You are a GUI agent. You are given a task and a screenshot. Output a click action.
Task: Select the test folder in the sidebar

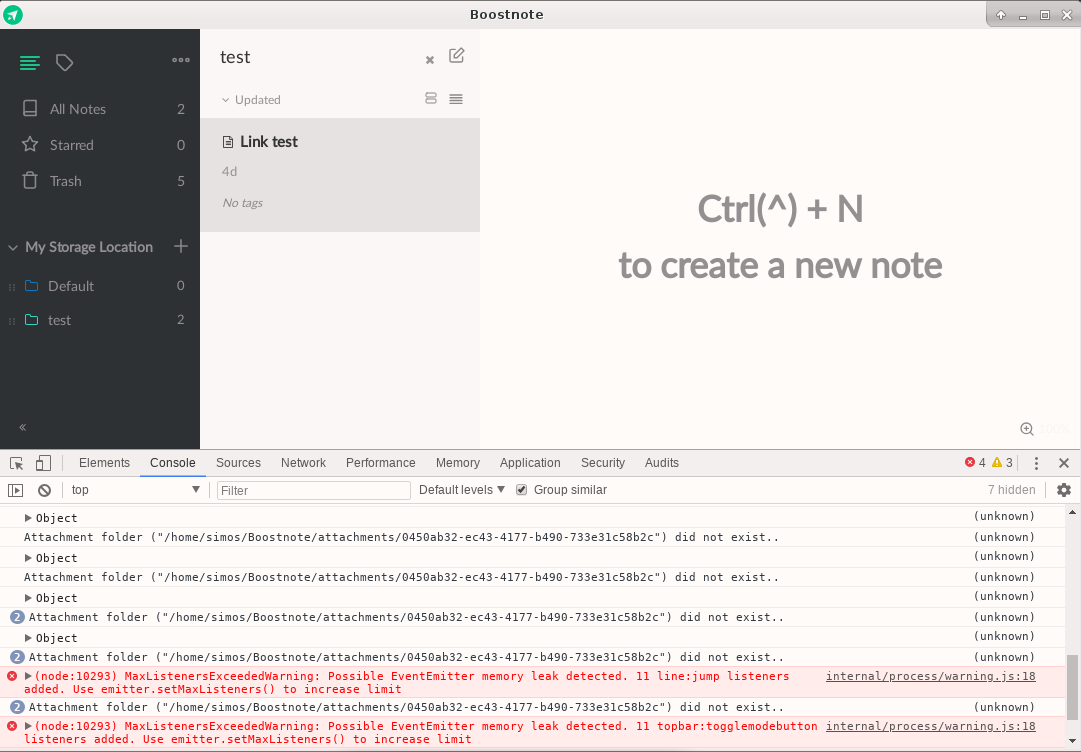pos(100,320)
